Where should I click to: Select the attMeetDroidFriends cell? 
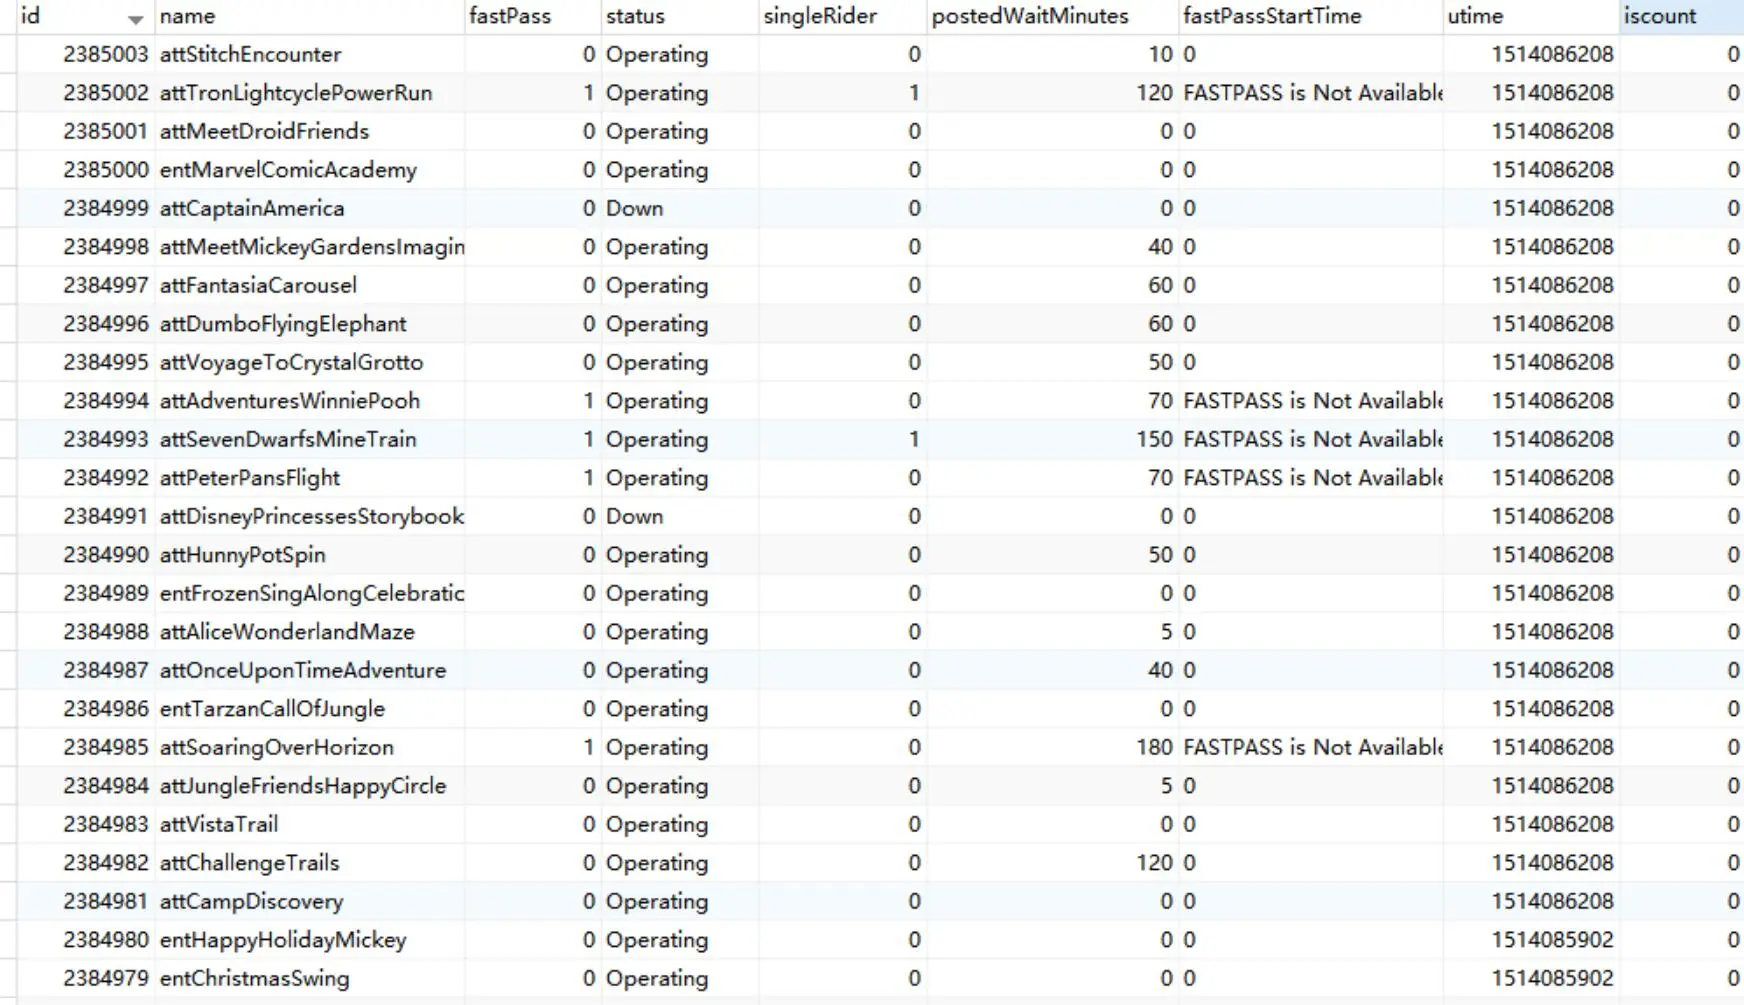[310, 131]
